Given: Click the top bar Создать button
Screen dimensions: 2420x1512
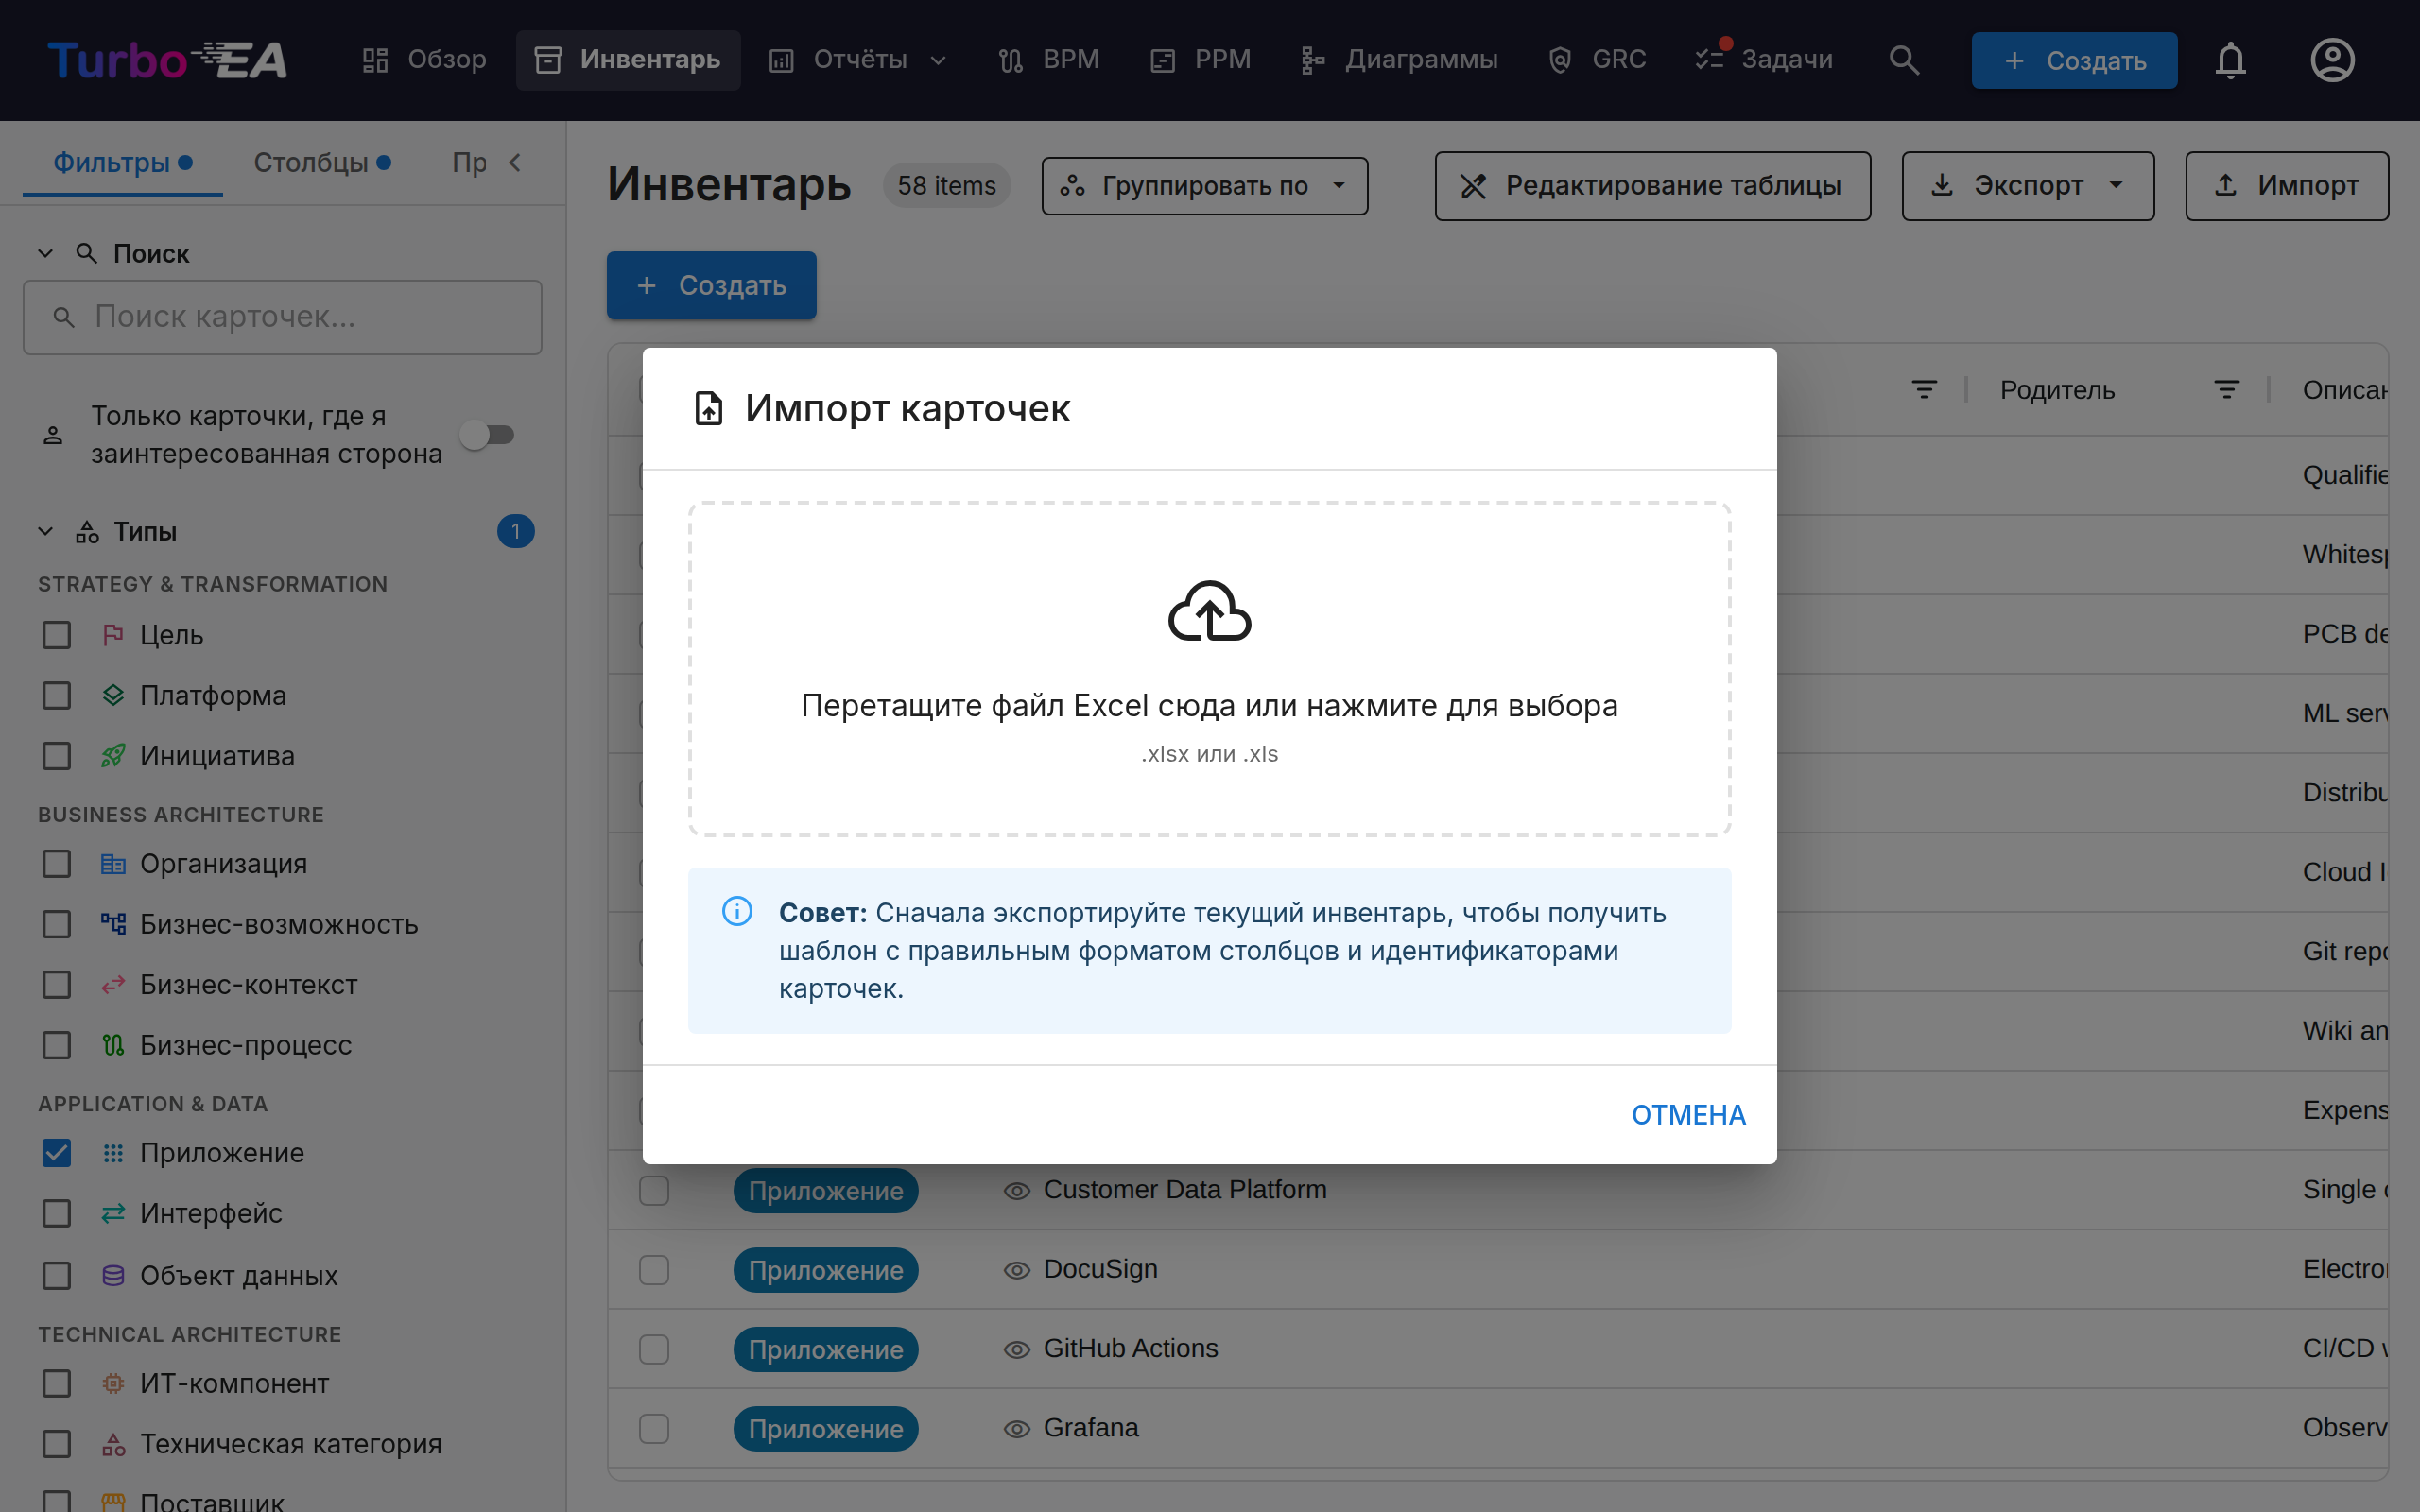Looking at the screenshot, I should coord(2074,60).
